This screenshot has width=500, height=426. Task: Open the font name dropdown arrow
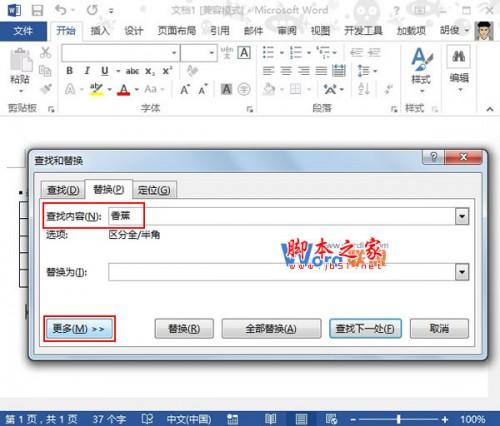point(174,53)
